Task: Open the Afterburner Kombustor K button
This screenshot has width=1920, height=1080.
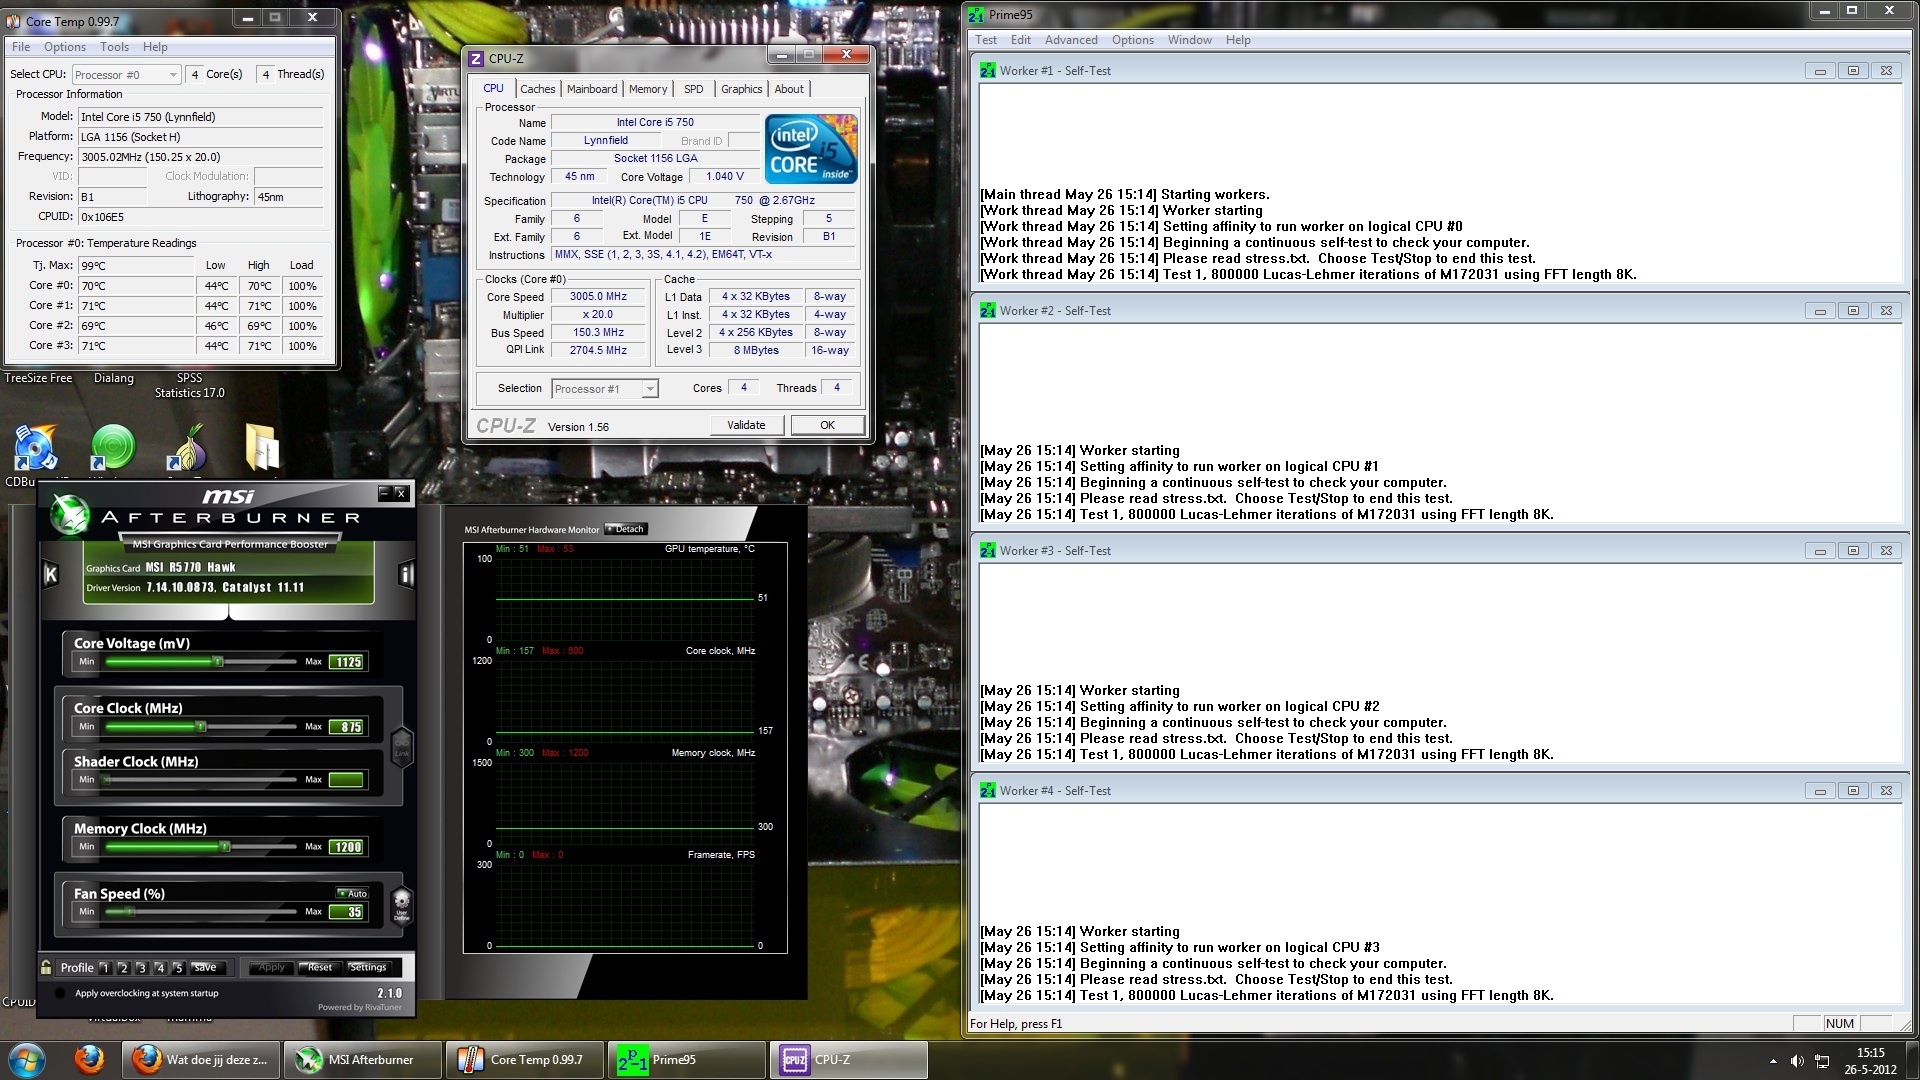Action: (x=51, y=574)
